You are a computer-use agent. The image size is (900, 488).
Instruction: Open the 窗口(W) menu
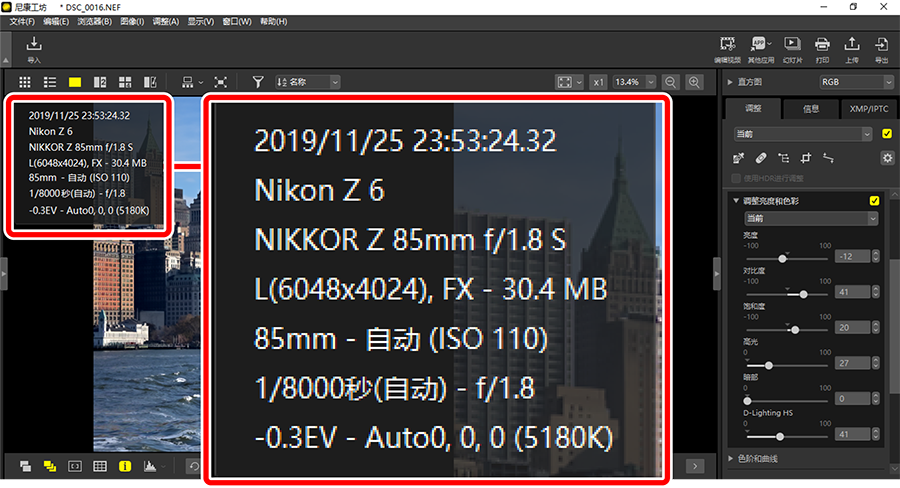237,21
